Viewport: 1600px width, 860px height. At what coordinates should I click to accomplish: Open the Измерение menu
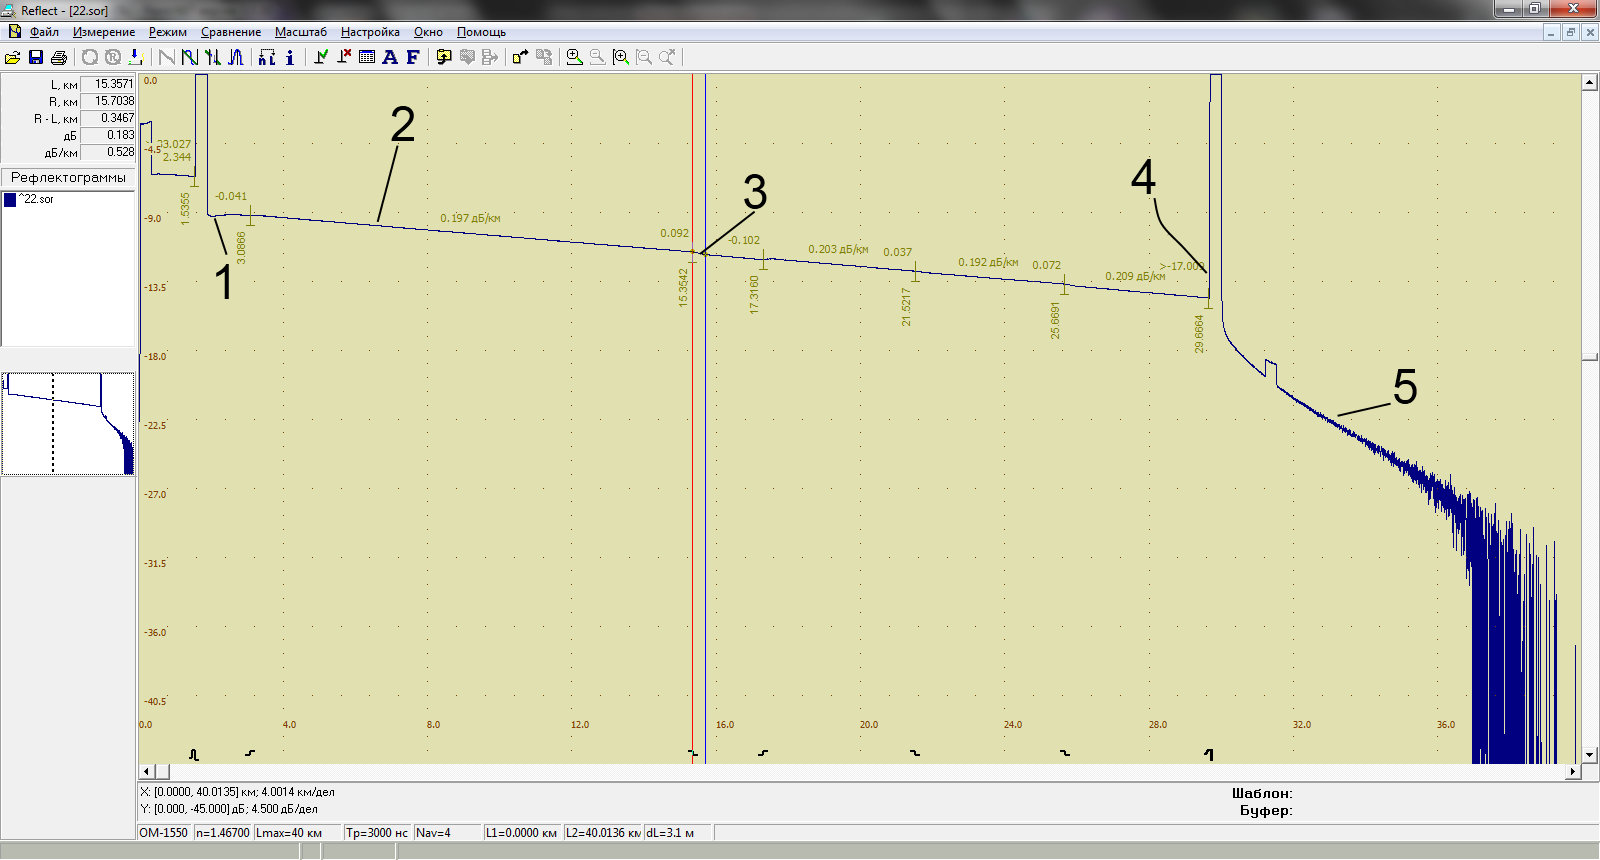(x=104, y=32)
